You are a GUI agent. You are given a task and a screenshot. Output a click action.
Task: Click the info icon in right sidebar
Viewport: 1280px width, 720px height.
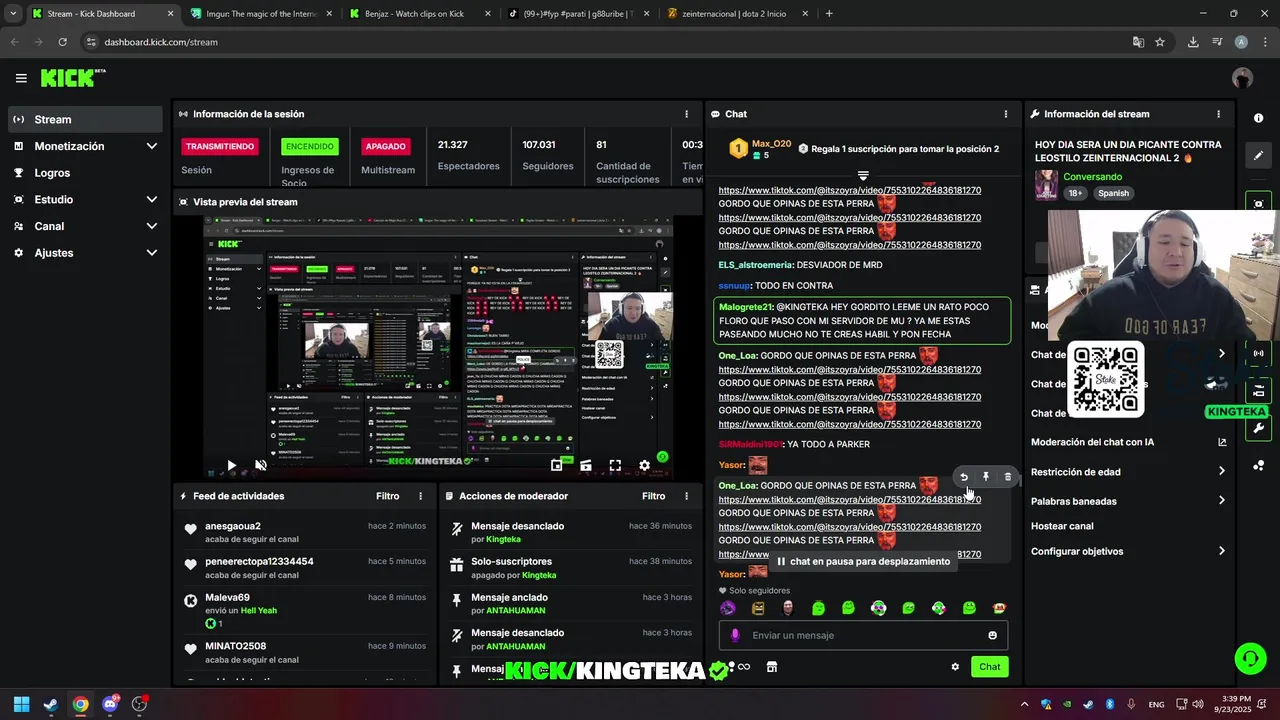(1258, 118)
